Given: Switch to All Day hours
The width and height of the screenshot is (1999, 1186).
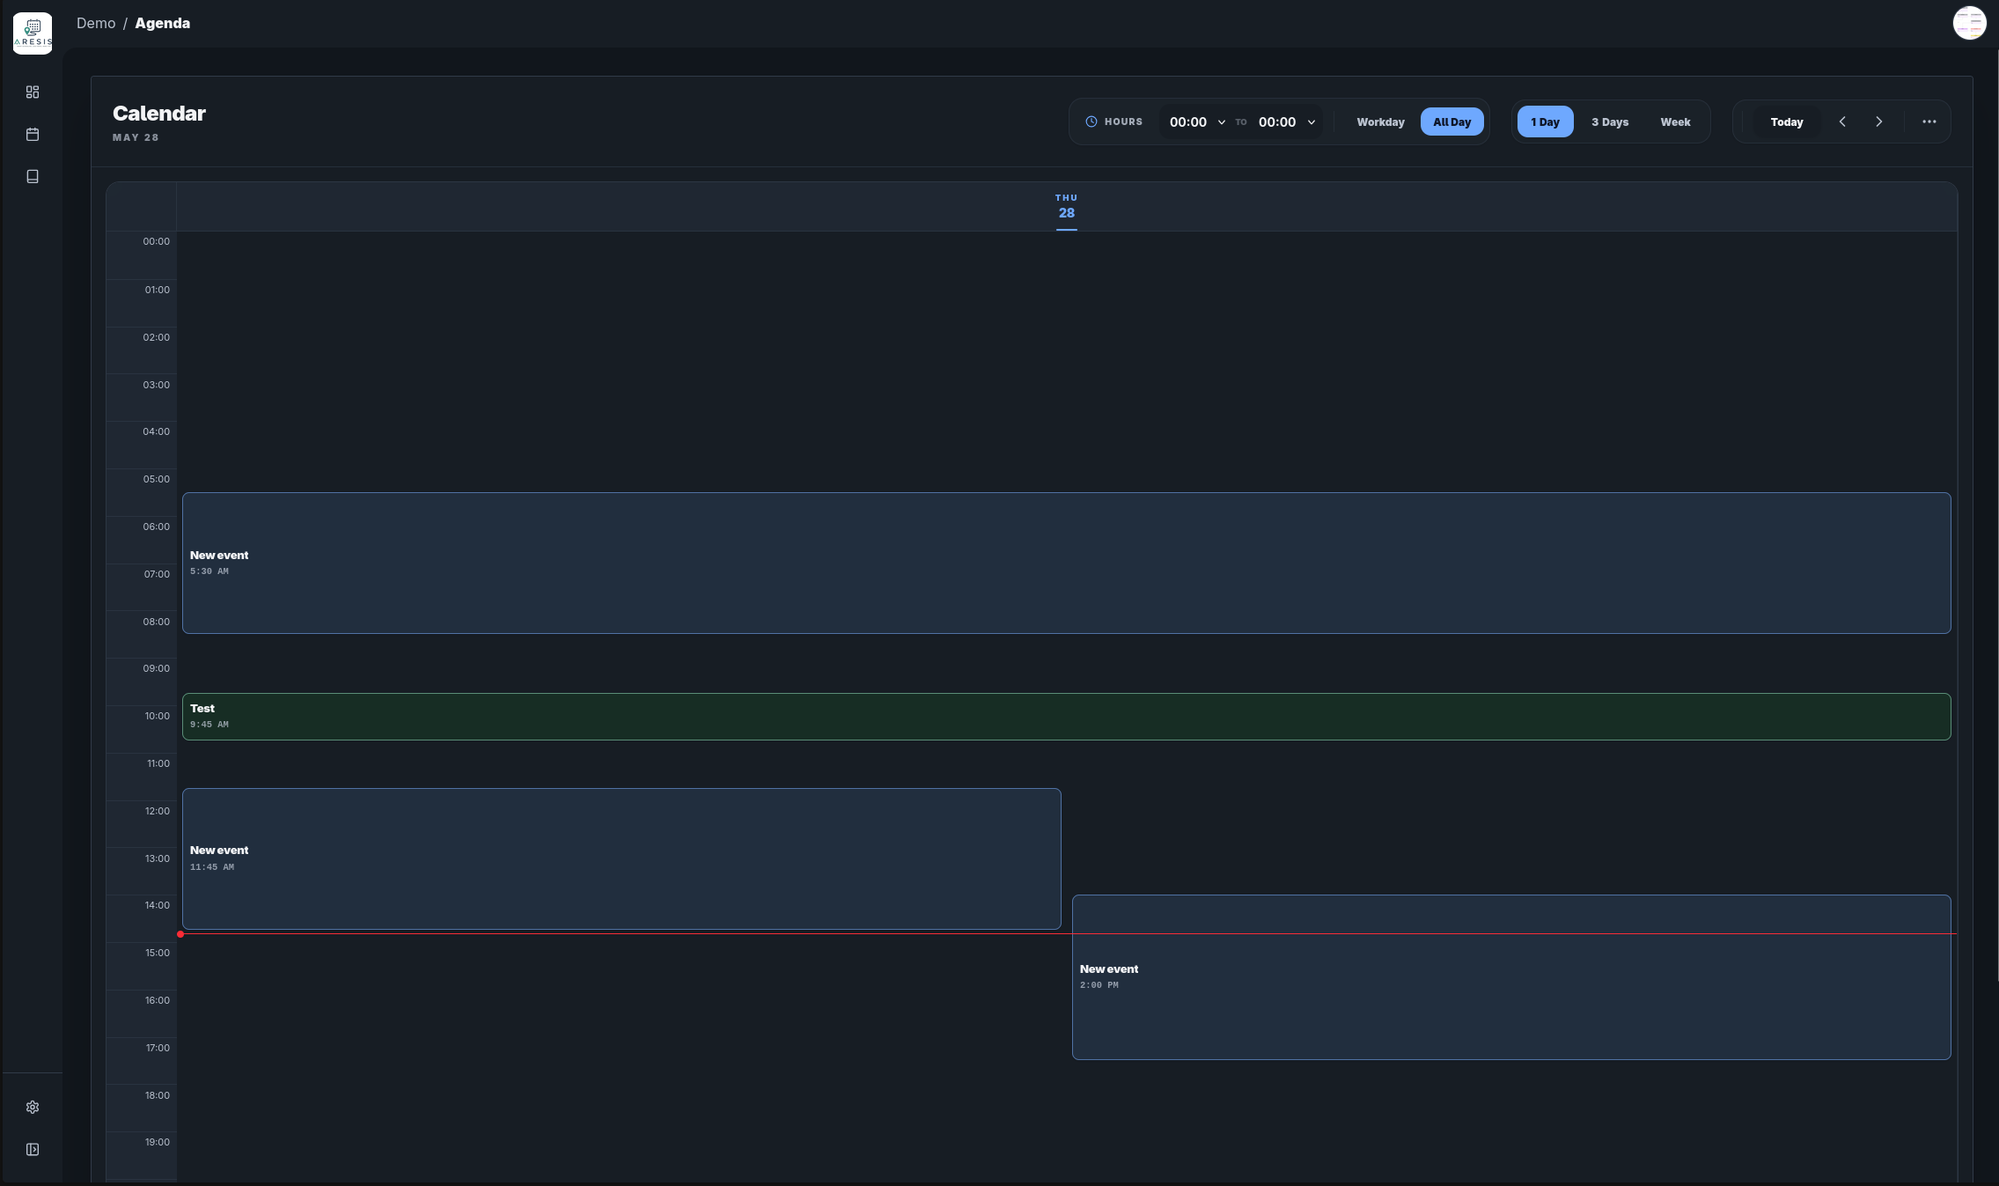Looking at the screenshot, I should (1452, 122).
